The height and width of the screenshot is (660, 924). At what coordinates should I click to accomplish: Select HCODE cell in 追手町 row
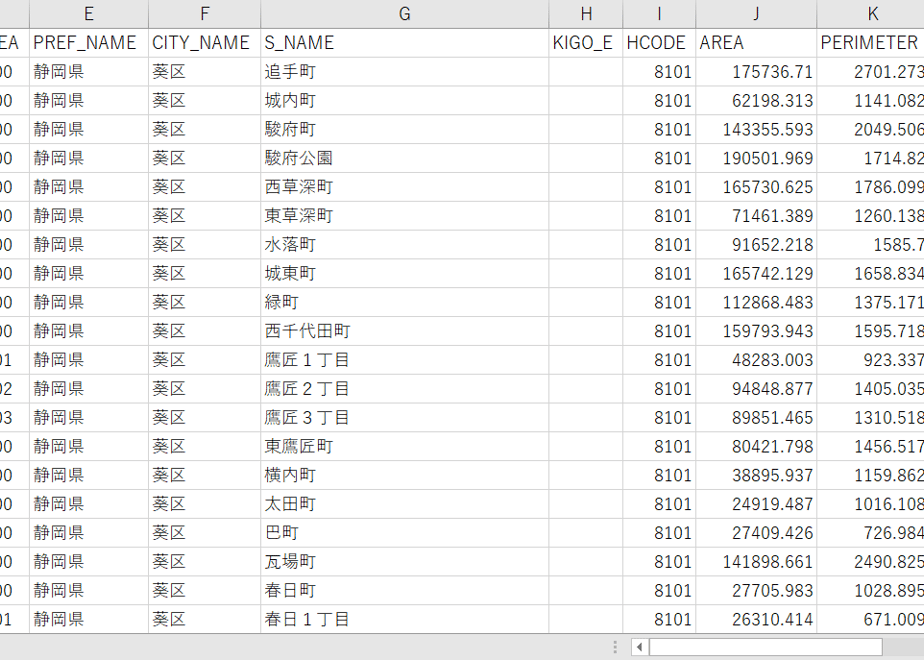click(x=659, y=71)
